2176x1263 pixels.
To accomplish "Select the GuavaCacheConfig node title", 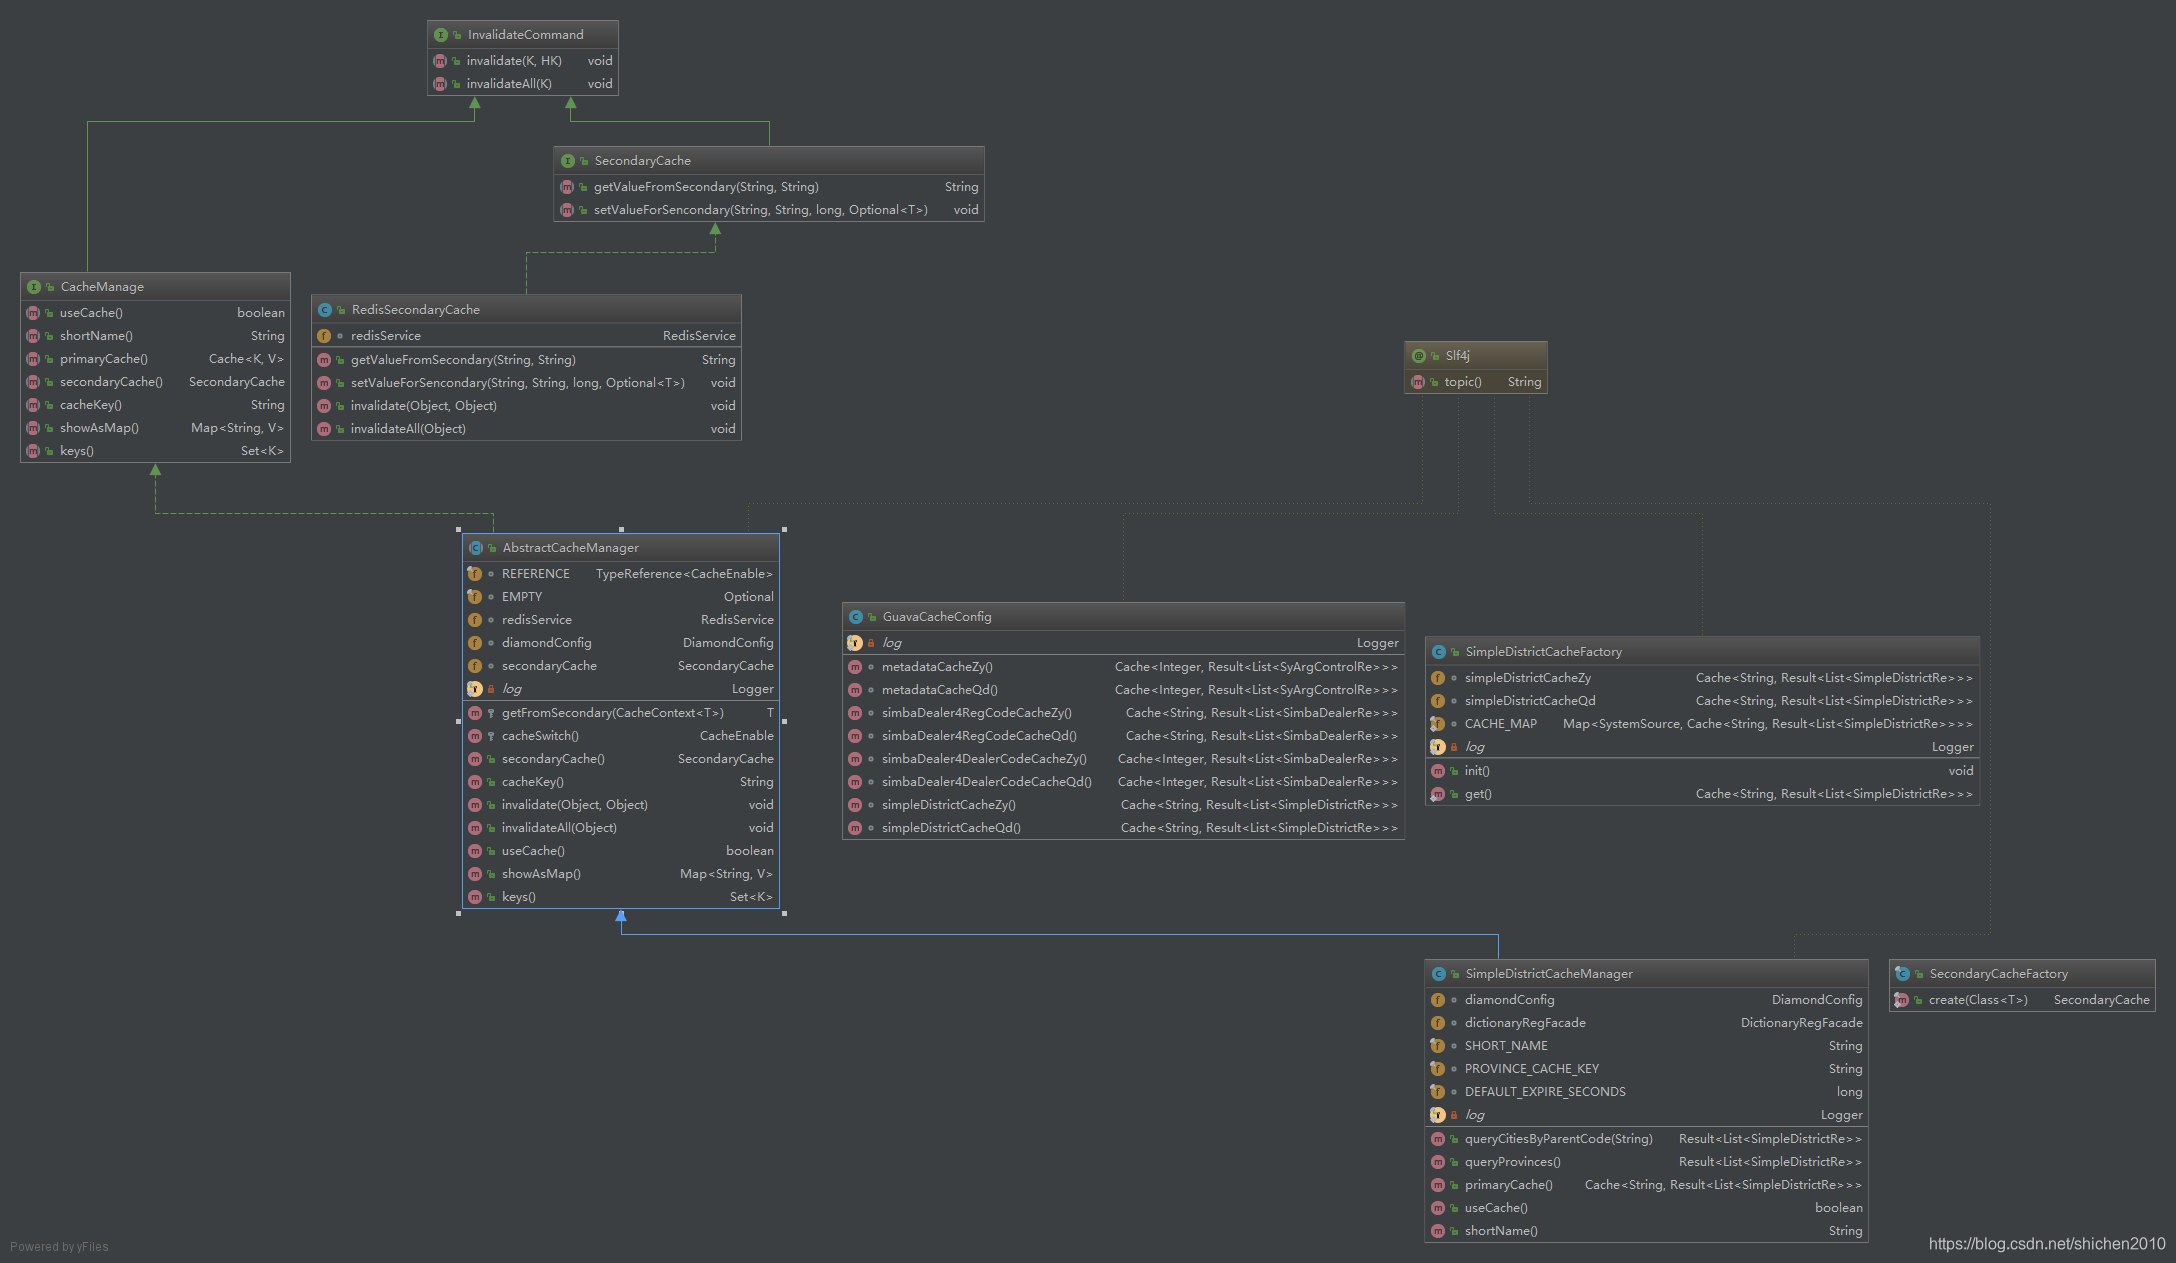I will pos(937,617).
